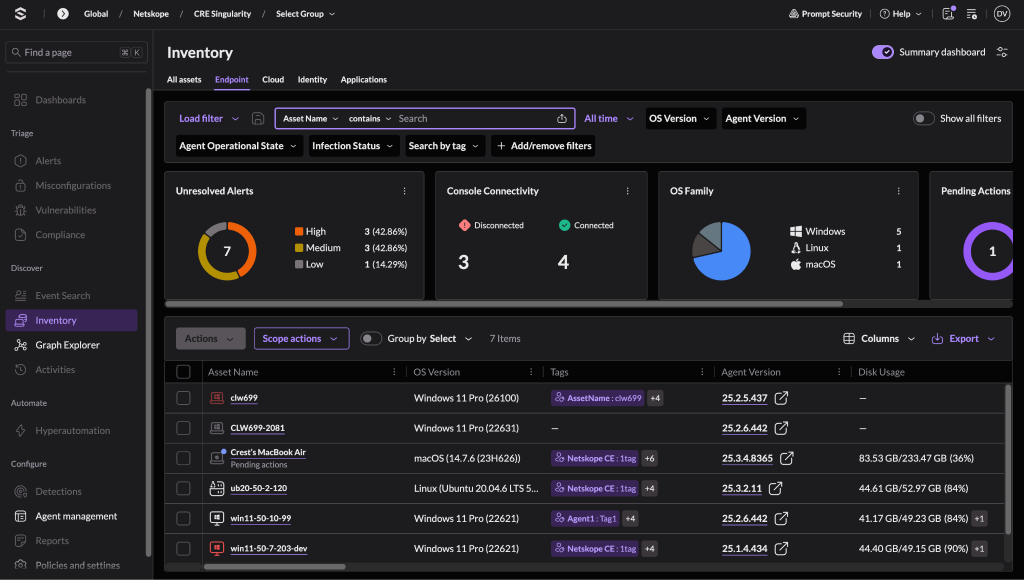Open the OS Family card options menu

coord(899,191)
